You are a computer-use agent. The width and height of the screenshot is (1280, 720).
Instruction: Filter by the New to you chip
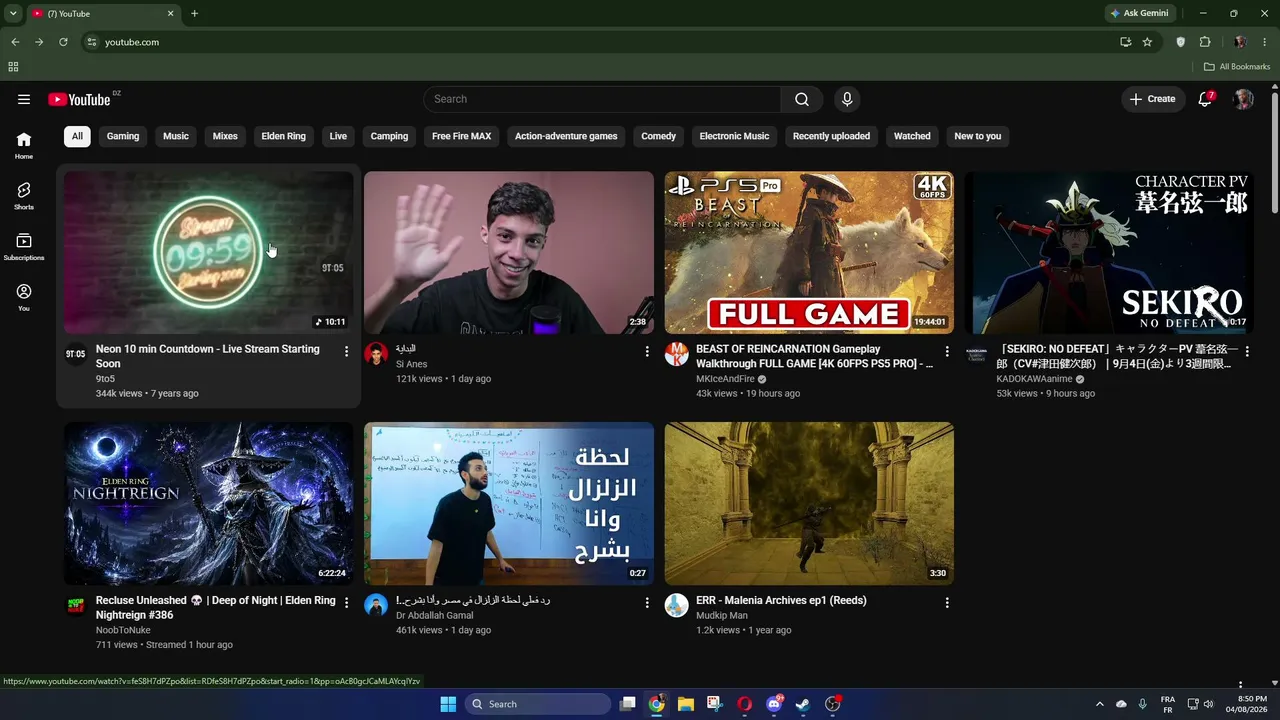pos(978,136)
